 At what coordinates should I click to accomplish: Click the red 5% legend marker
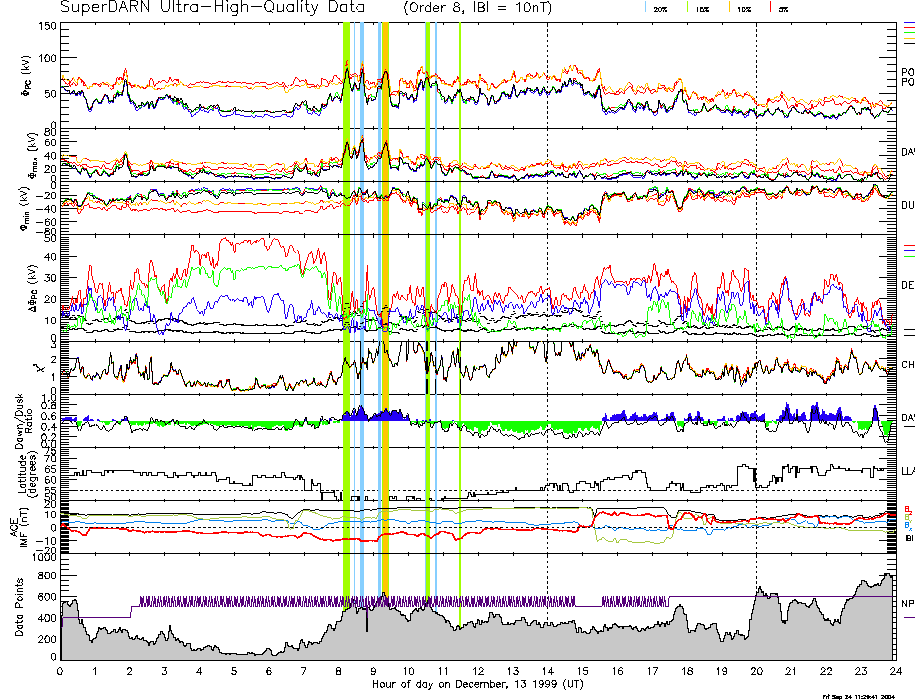(x=769, y=7)
